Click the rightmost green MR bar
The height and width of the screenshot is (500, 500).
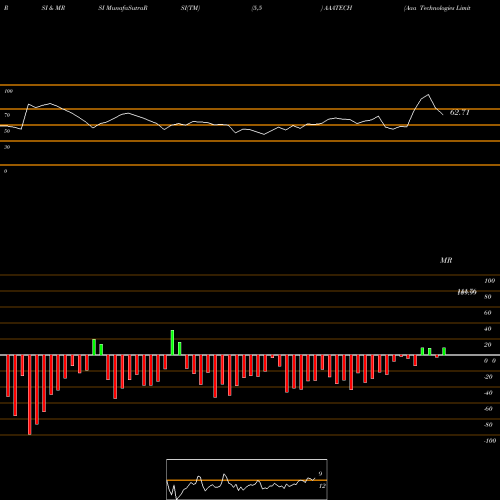click(x=444, y=351)
